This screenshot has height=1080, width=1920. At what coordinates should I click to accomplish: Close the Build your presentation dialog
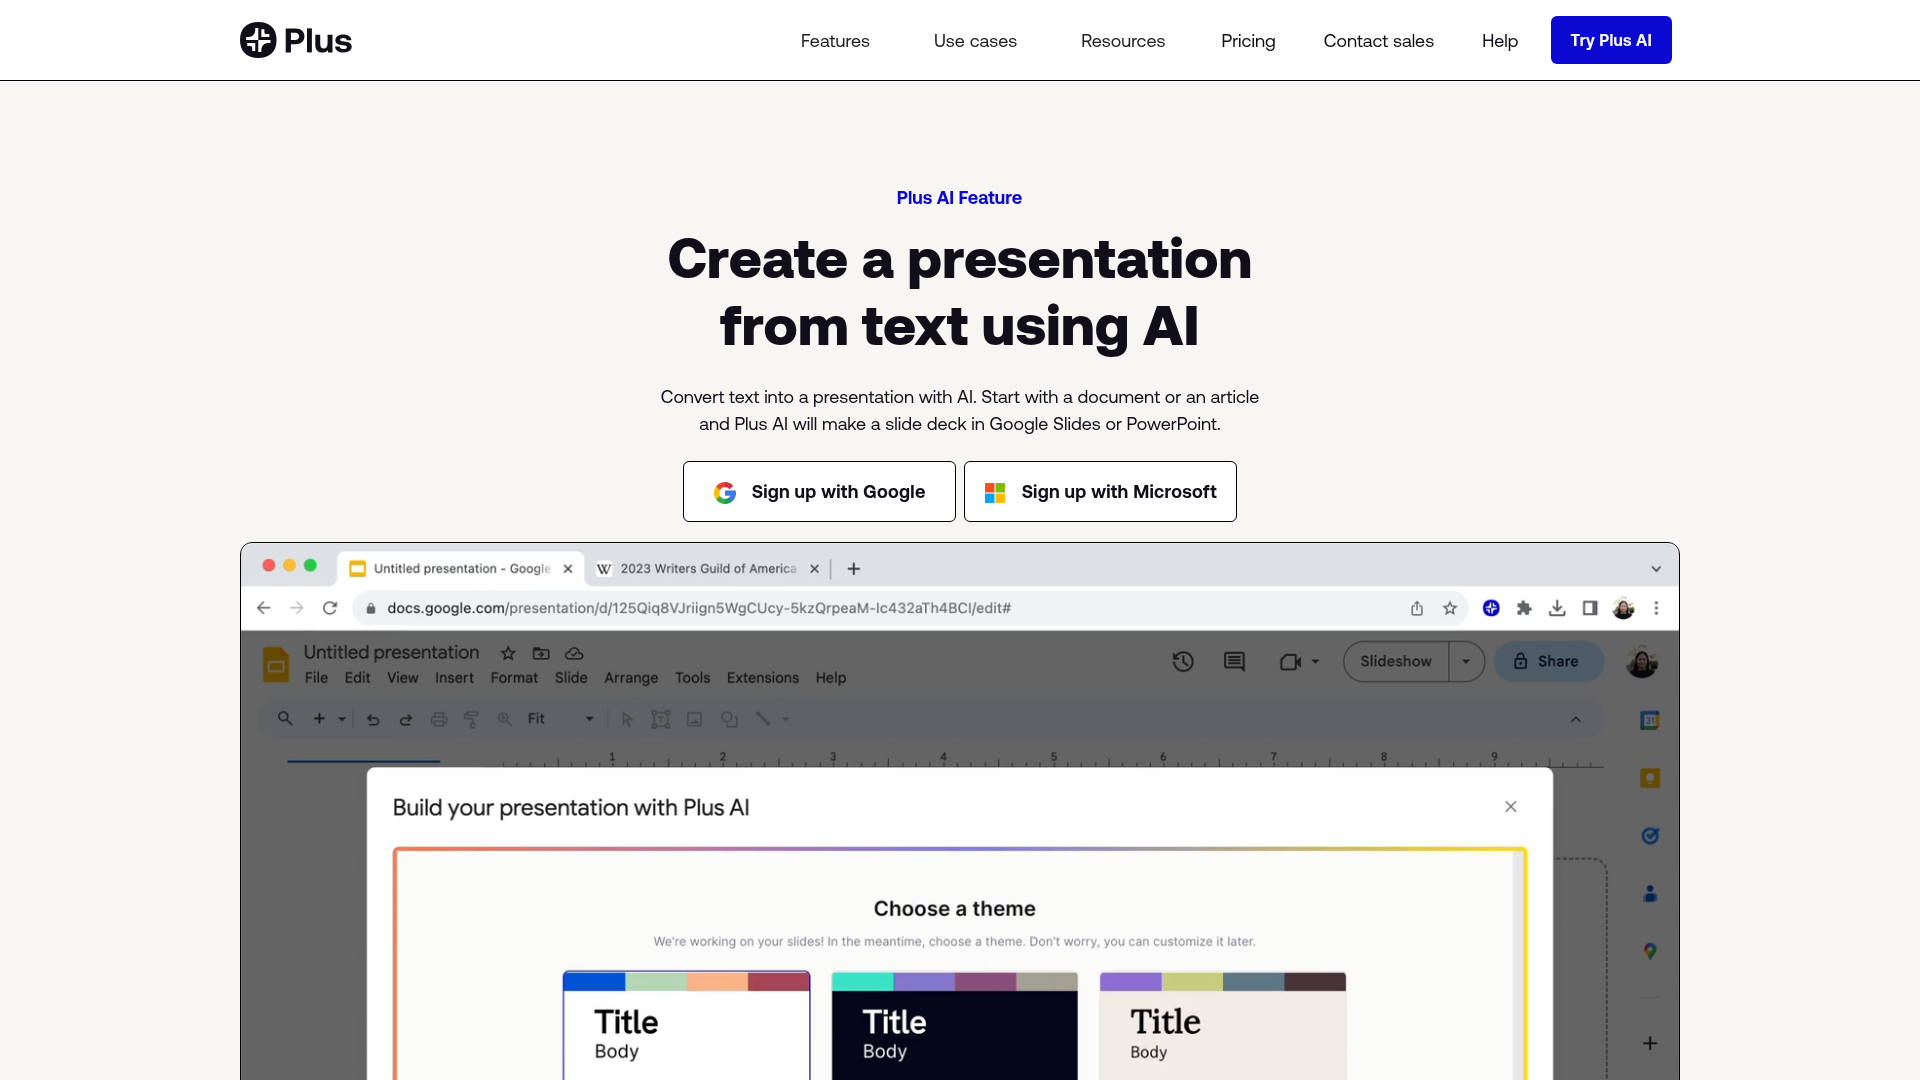[x=1511, y=807]
